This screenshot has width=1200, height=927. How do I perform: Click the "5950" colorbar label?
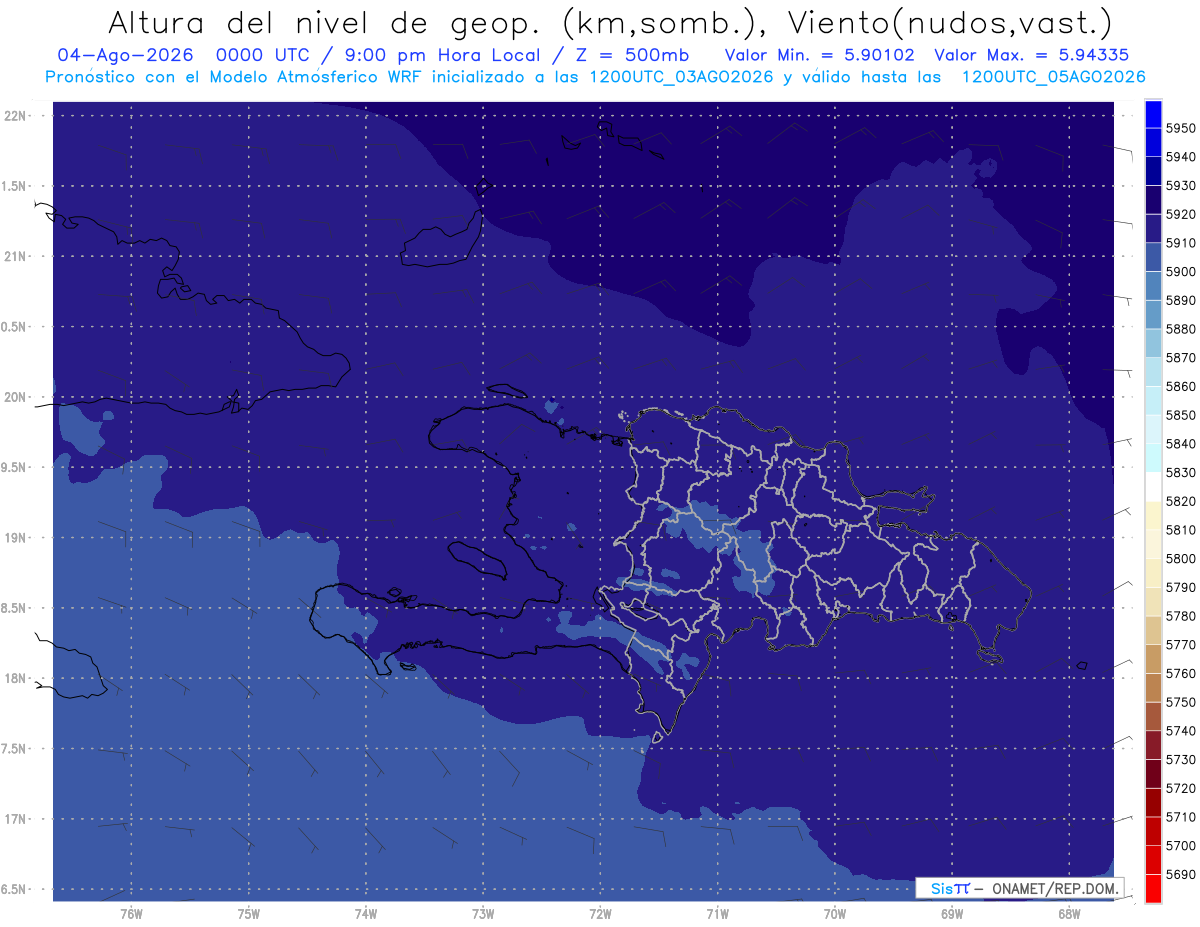(1181, 129)
